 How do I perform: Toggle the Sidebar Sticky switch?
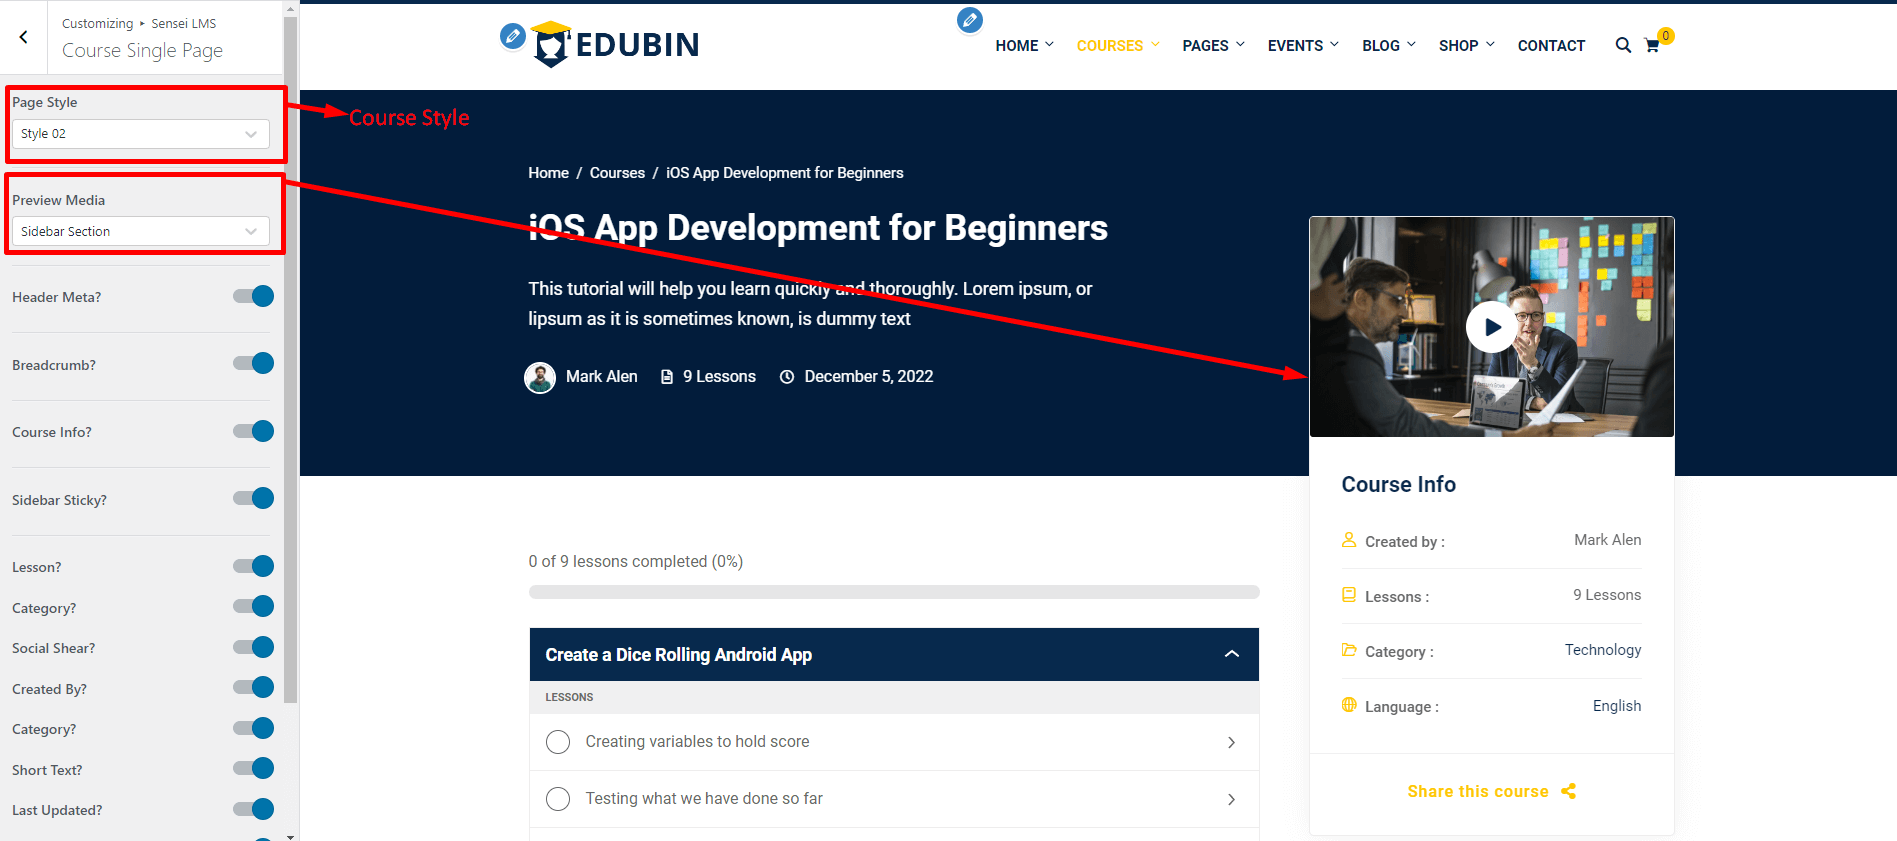coord(253,498)
